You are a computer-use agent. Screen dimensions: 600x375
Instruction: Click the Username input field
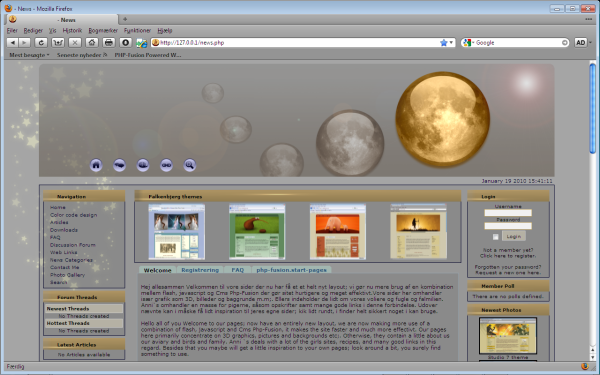(508, 213)
